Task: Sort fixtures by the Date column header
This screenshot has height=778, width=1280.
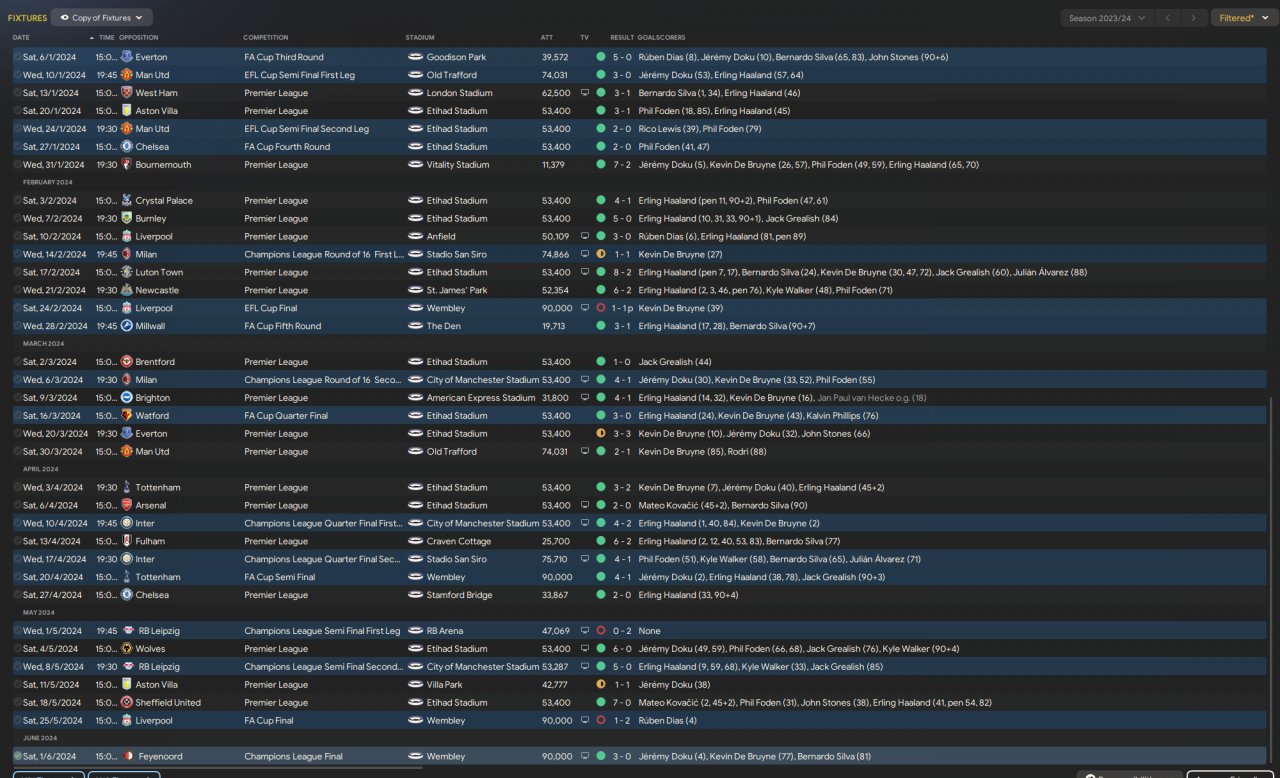Action: tap(21, 38)
